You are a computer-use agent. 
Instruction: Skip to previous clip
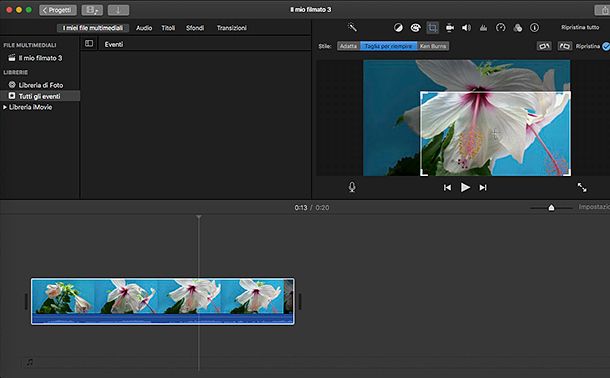click(447, 188)
